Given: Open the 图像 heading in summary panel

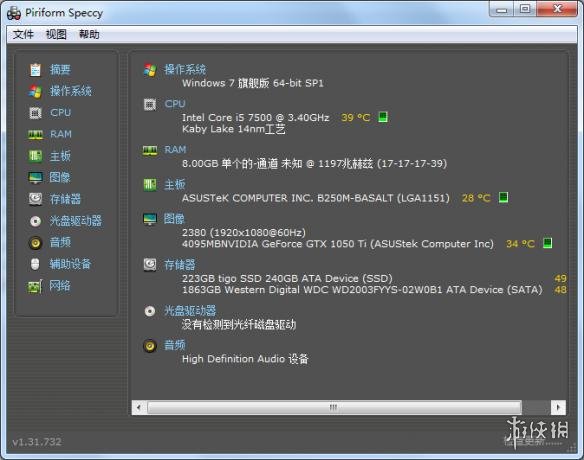Looking at the screenshot, I should [x=174, y=219].
